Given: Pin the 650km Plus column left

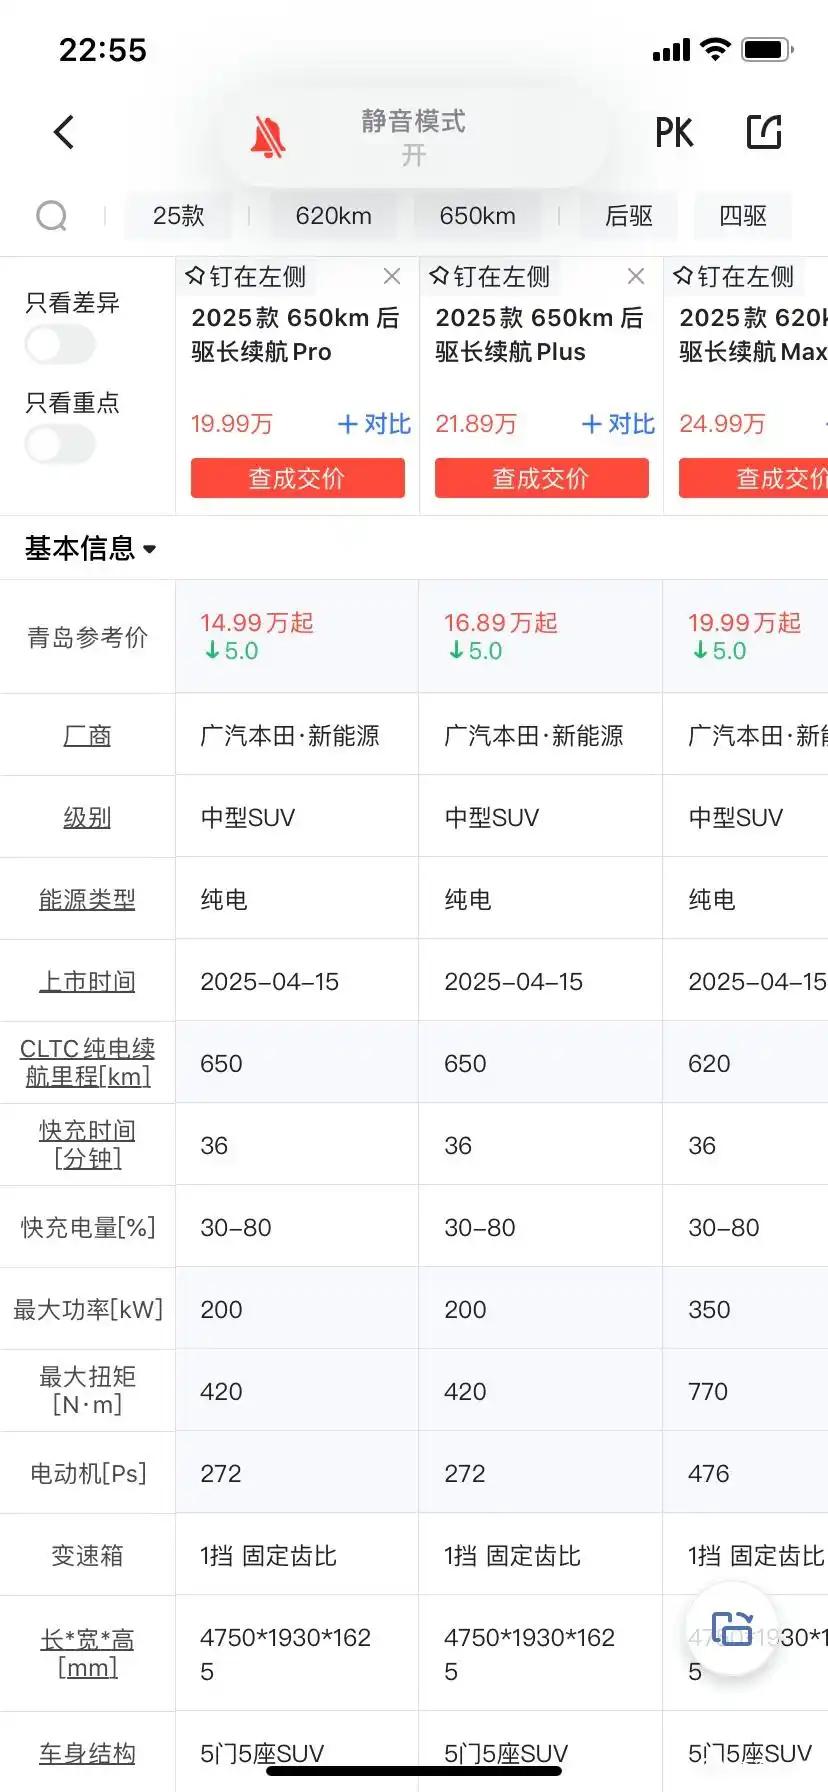Looking at the screenshot, I should click(x=490, y=277).
